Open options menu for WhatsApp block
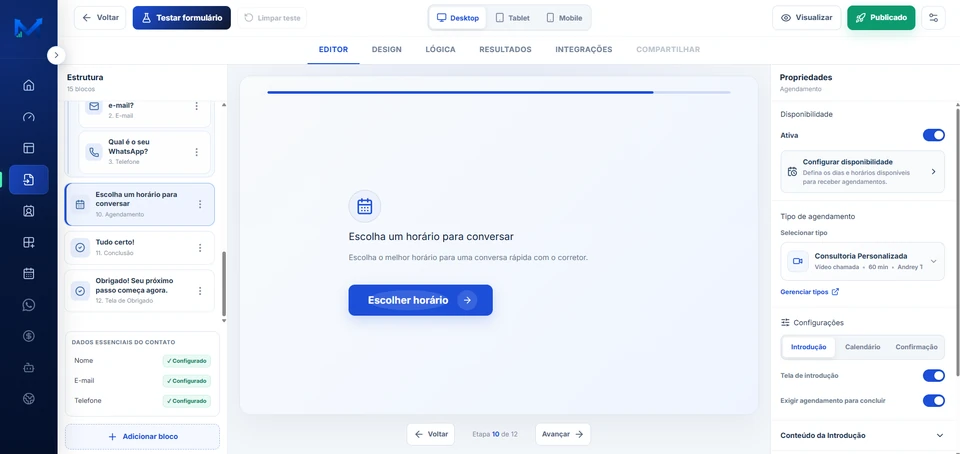 click(197, 152)
